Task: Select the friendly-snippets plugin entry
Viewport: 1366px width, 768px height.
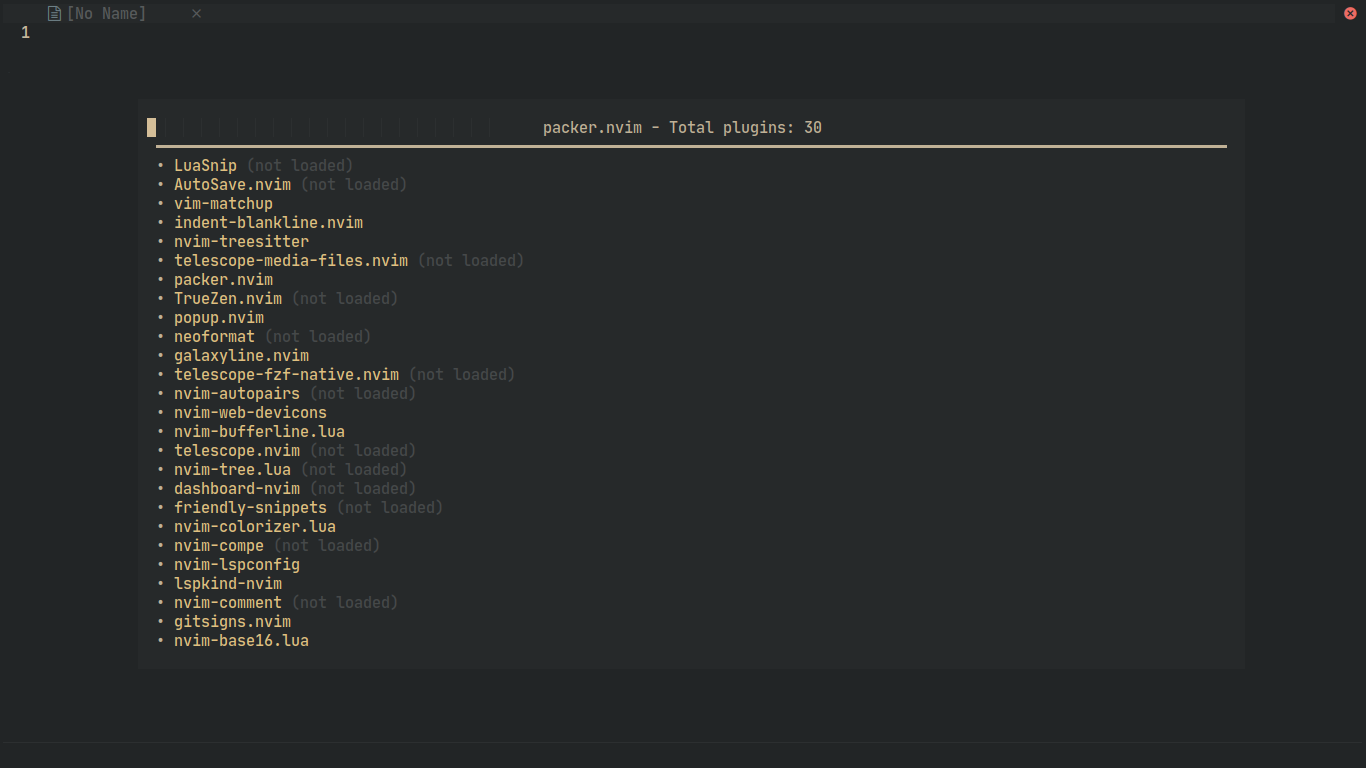Action: (250, 507)
